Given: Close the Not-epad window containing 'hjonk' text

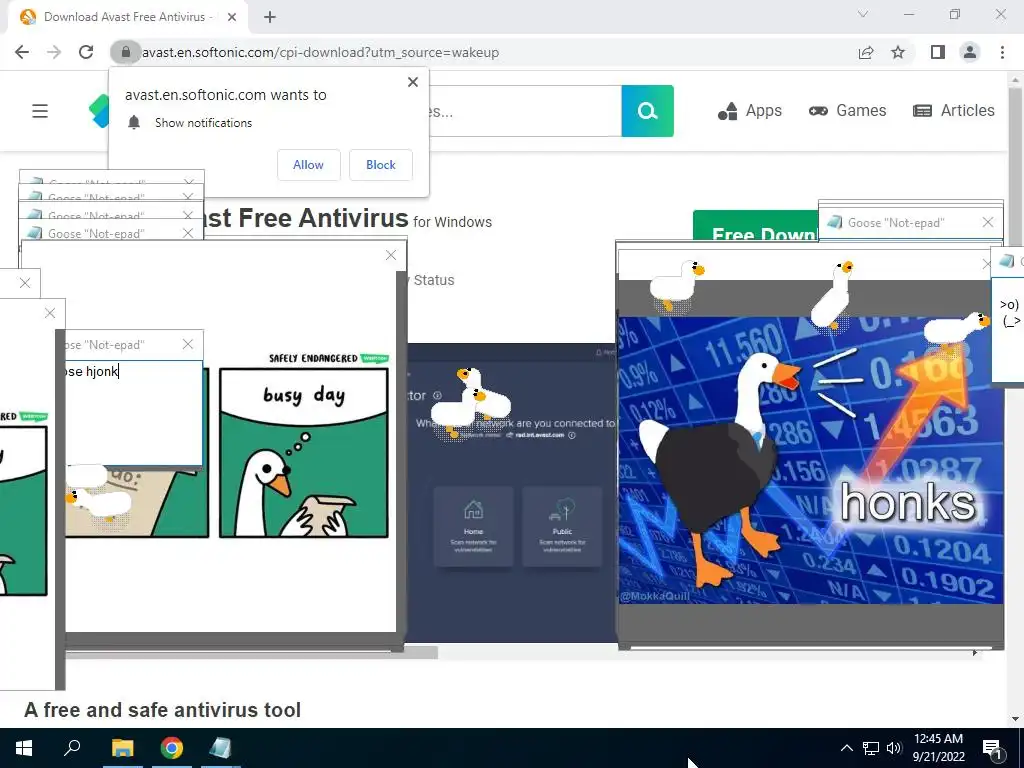Looking at the screenshot, I should coord(188,344).
